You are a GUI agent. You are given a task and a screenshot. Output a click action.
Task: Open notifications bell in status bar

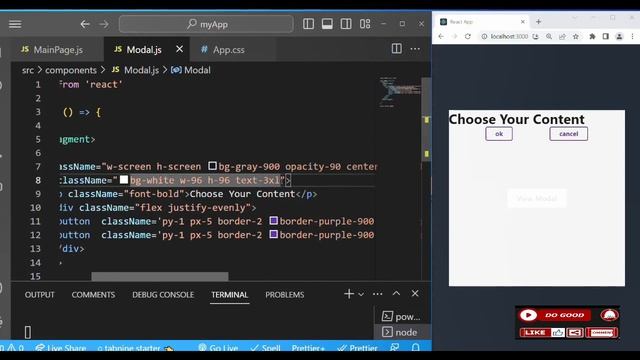pyautogui.click(x=416, y=347)
